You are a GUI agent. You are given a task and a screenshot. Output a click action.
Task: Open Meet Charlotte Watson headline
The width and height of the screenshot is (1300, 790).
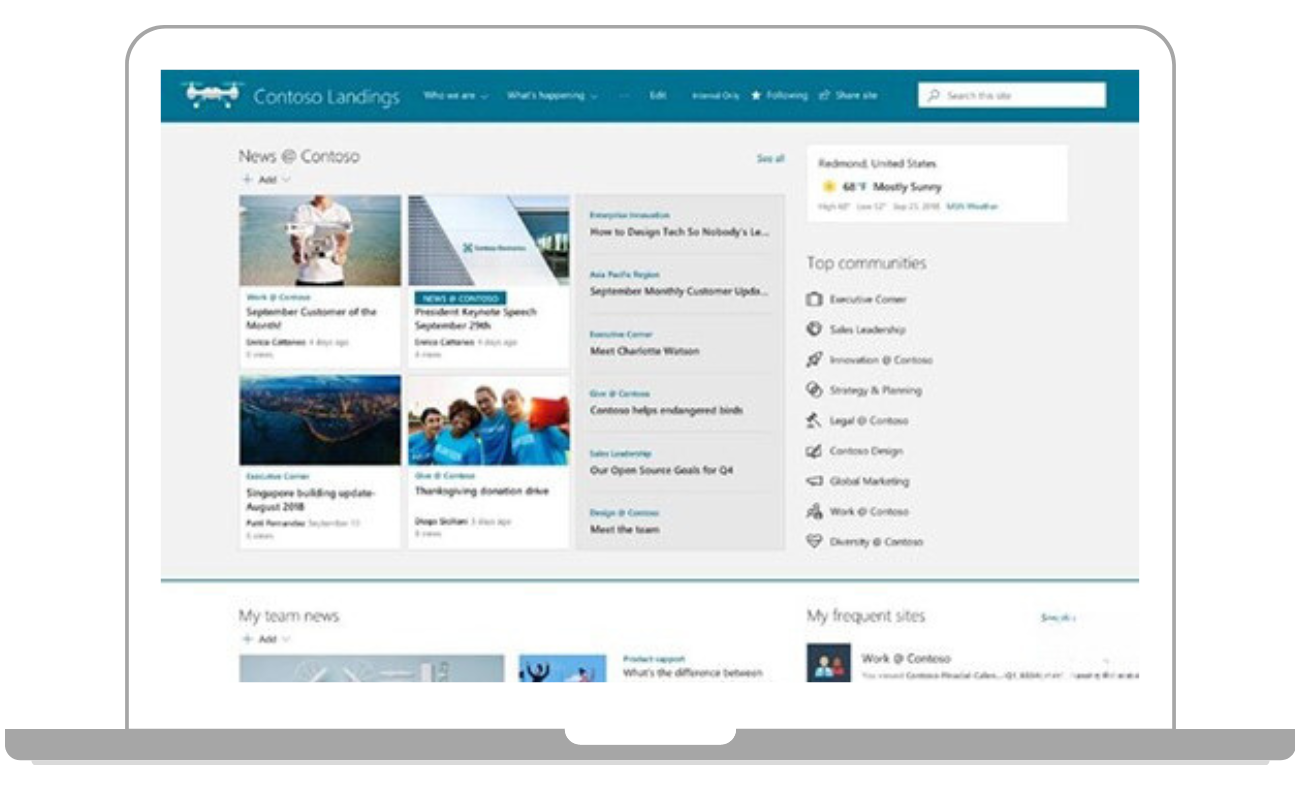point(645,351)
